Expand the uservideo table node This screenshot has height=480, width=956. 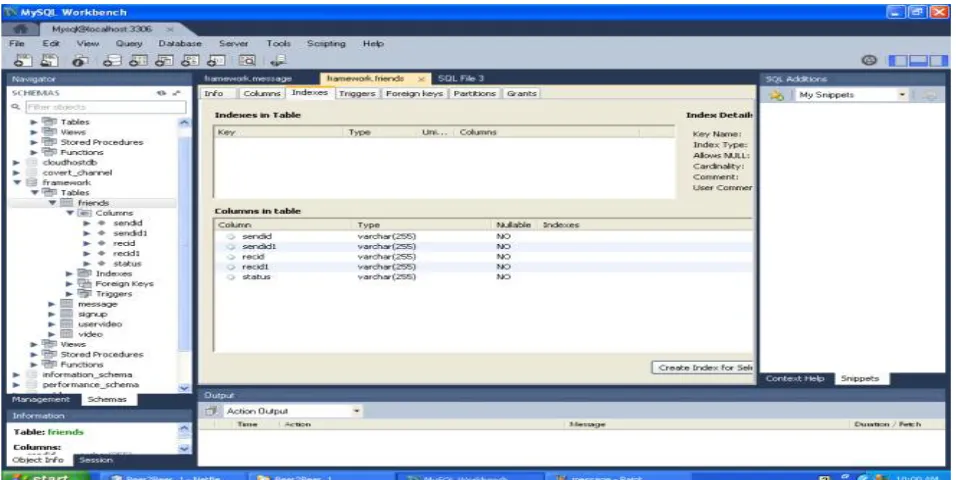click(x=52, y=324)
